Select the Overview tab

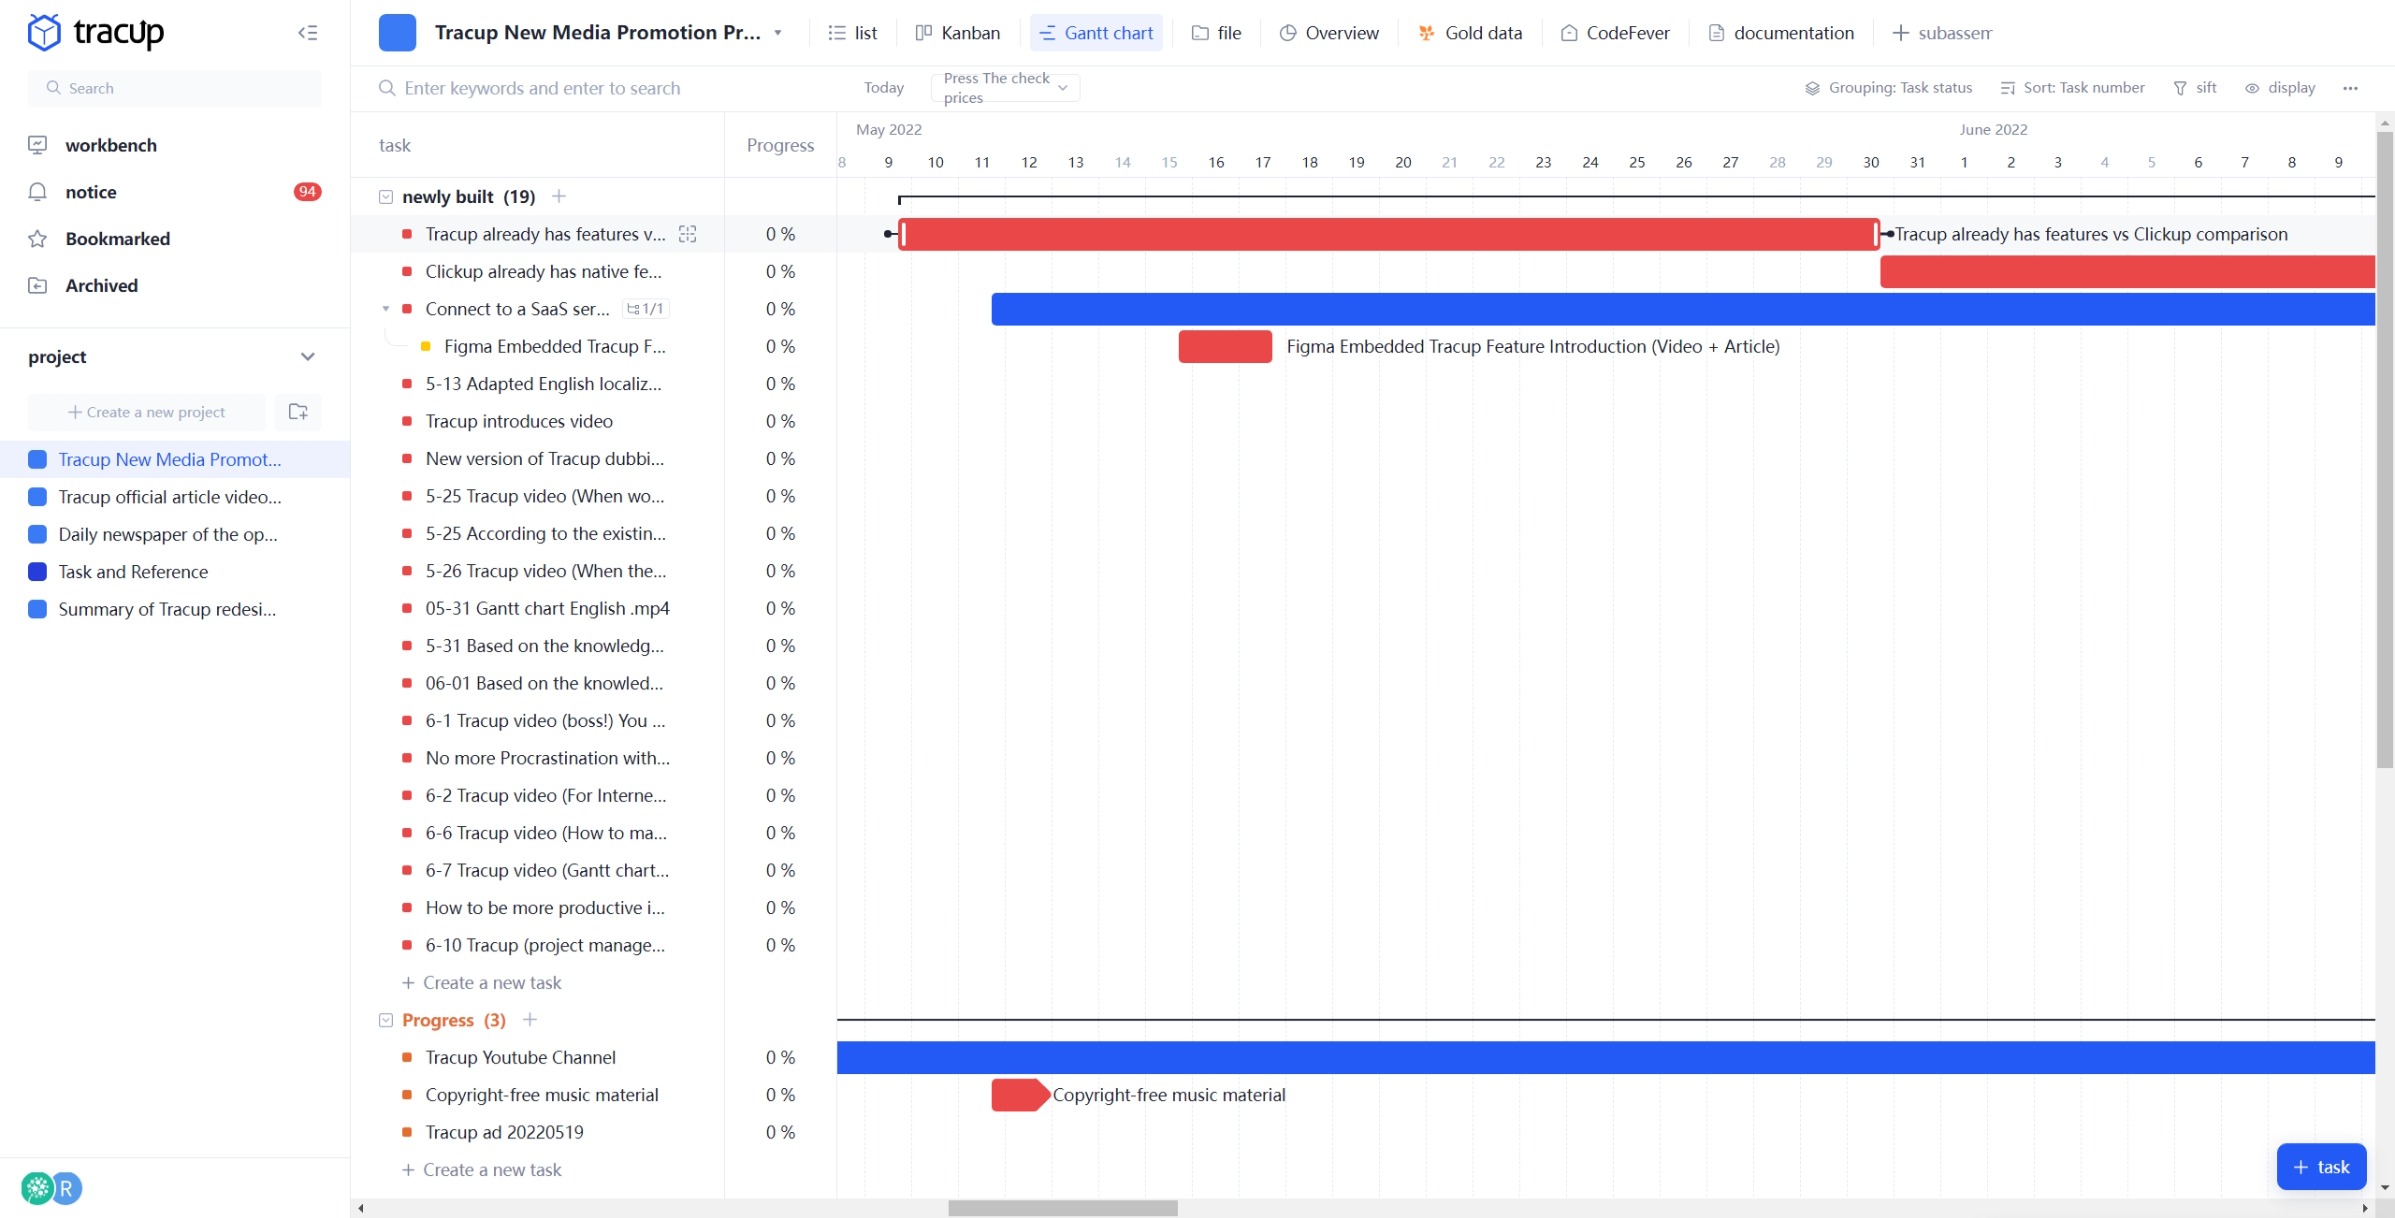[x=1326, y=31]
